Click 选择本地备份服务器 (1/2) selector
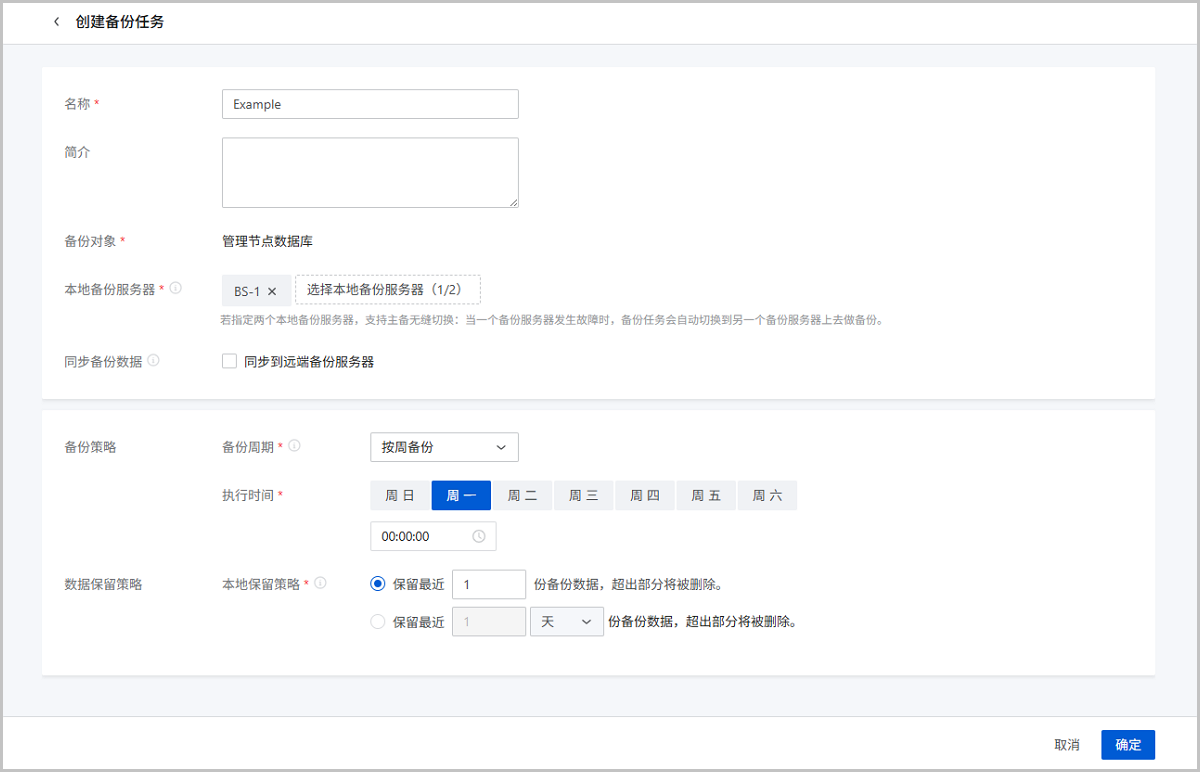Viewport: 1200px width, 772px height. coord(387,290)
